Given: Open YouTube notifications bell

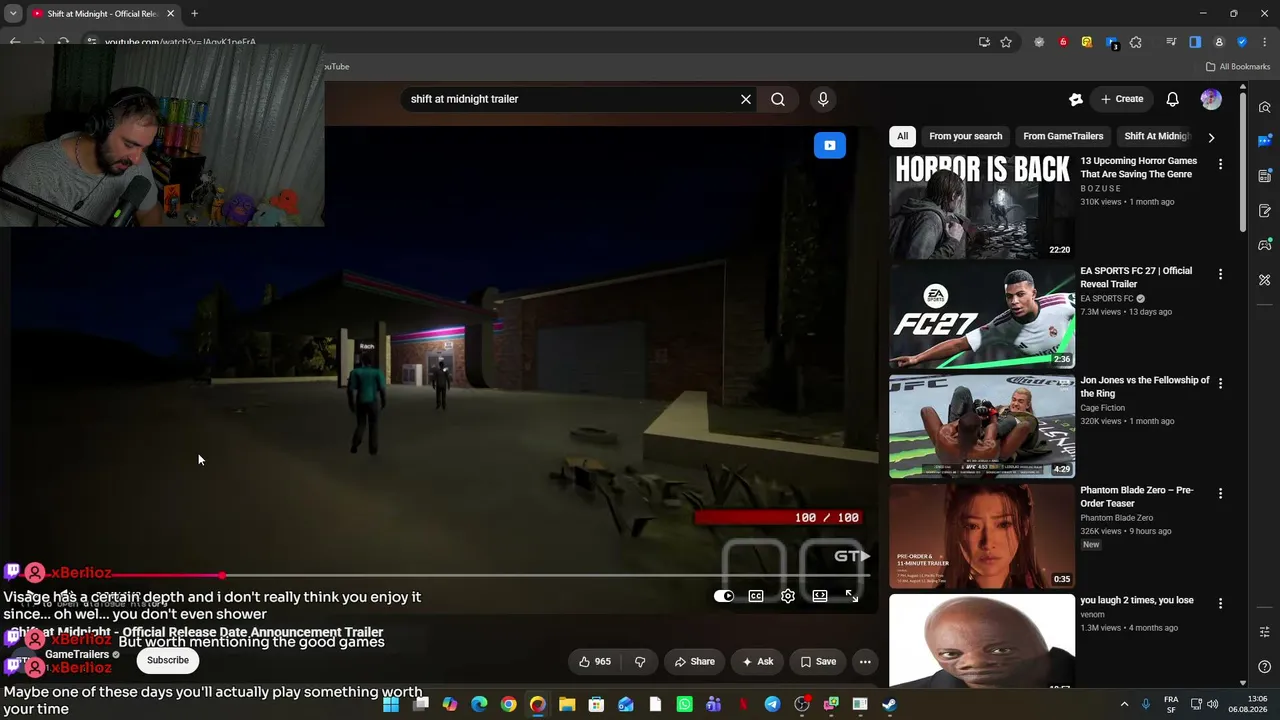Looking at the screenshot, I should point(1173,99).
